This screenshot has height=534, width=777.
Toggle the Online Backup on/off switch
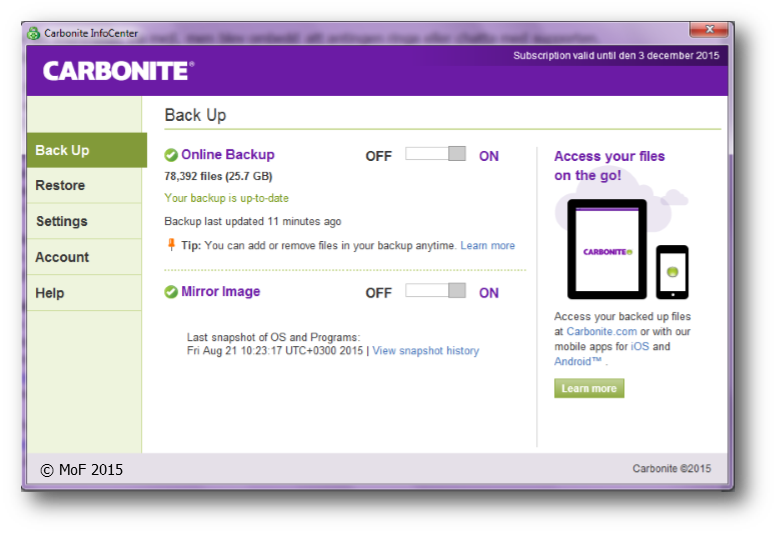[435, 155]
